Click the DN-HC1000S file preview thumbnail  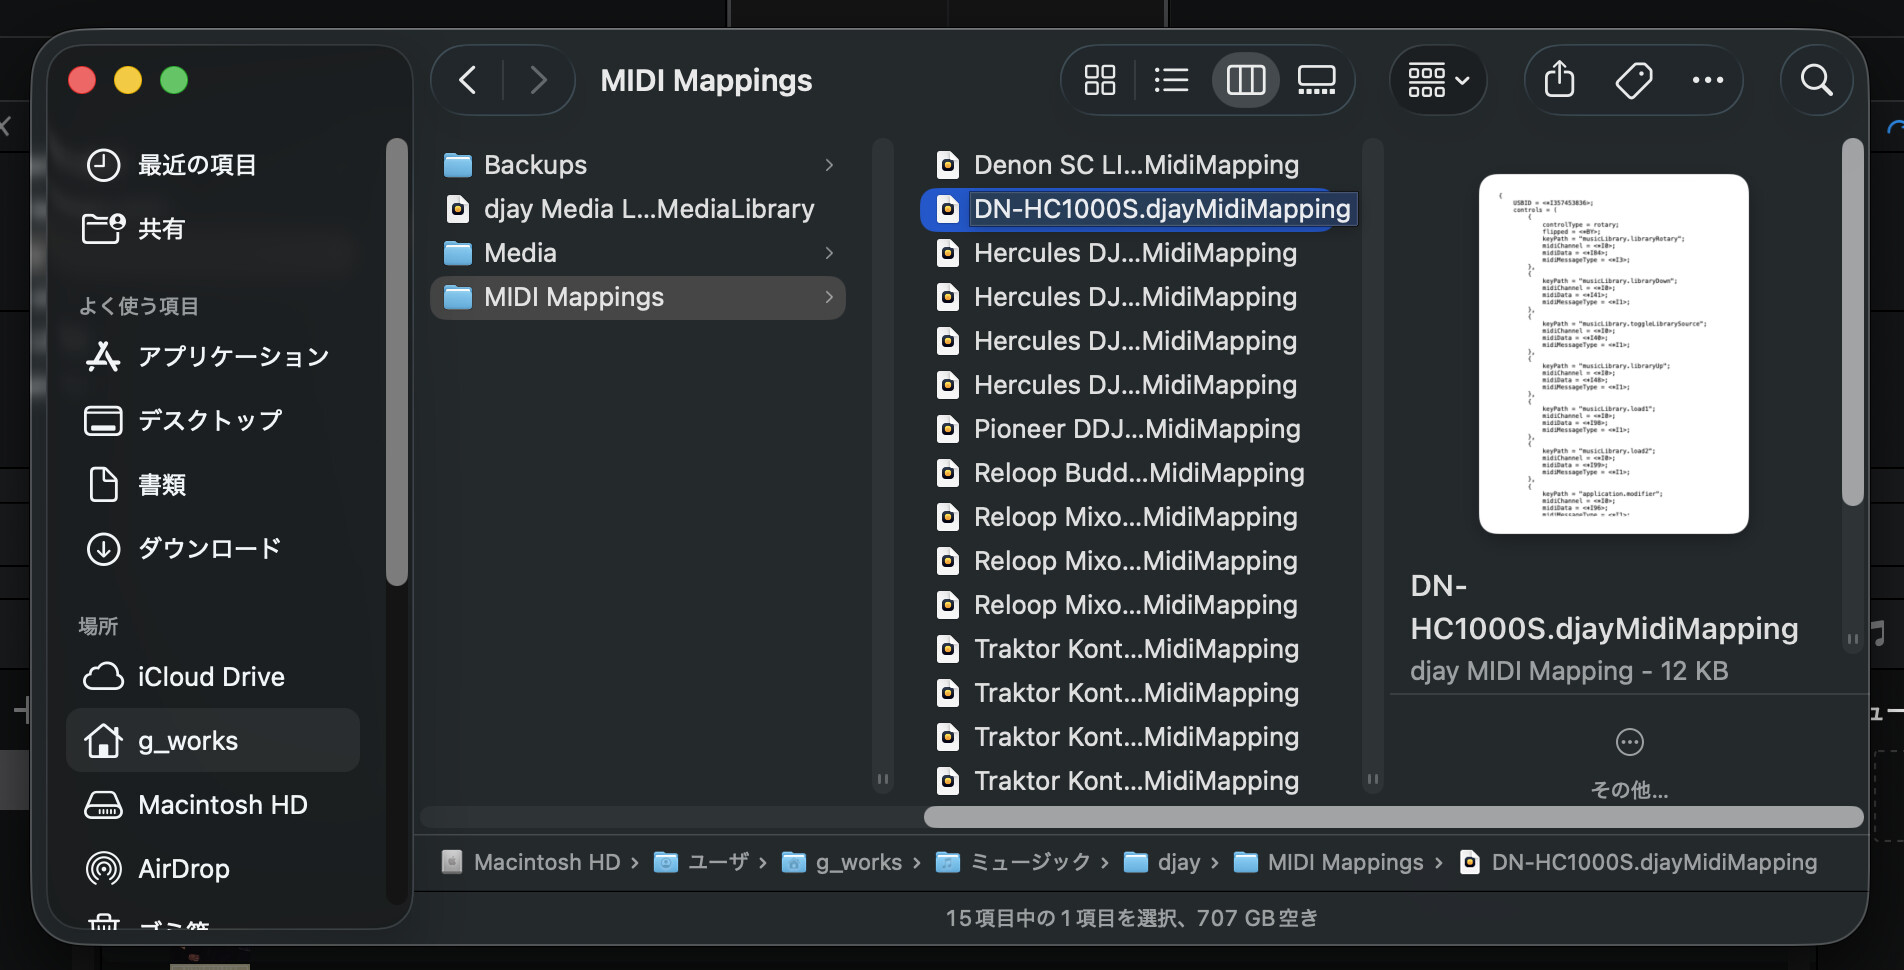tap(1613, 354)
